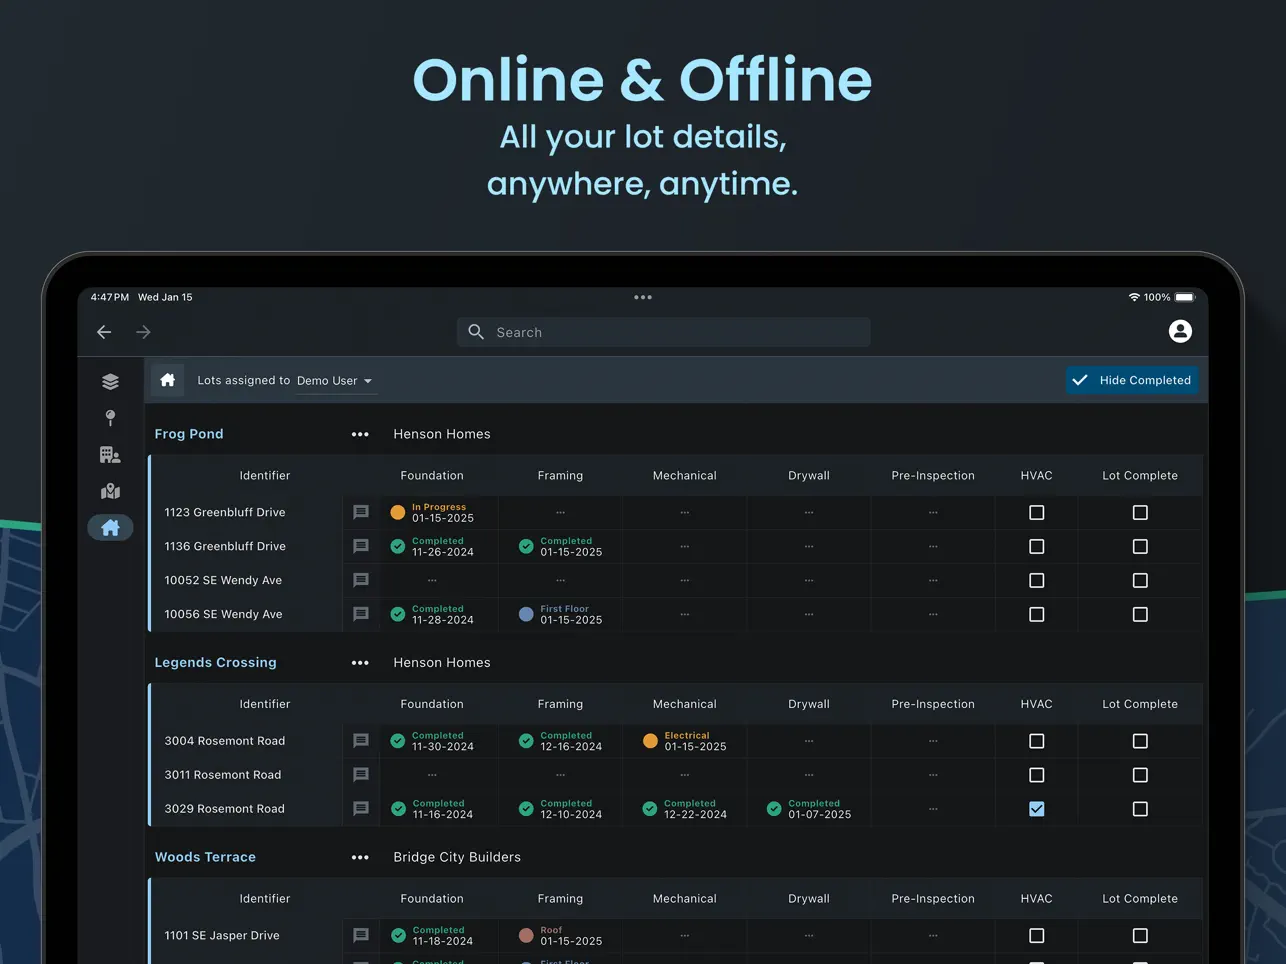This screenshot has height=964, width=1286.
Task: Check HVAC for 1123 Greenbluff Drive
Action: coord(1037,513)
